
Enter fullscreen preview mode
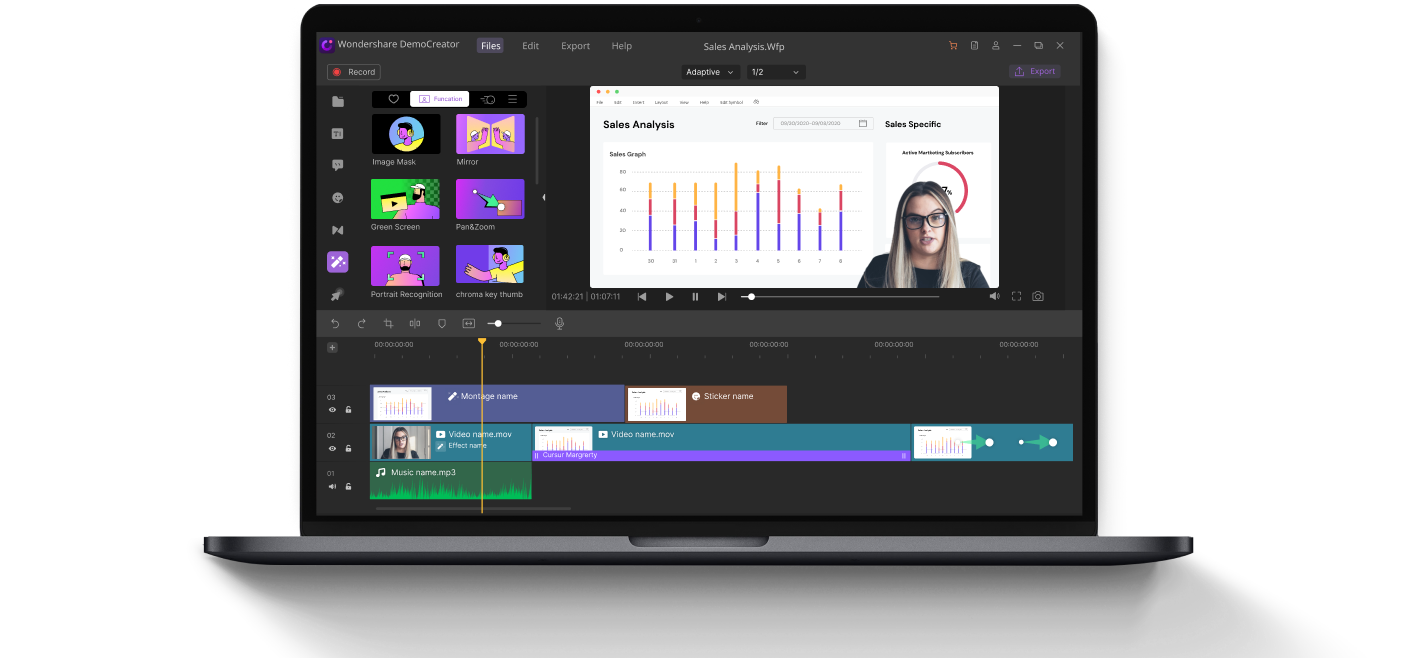(1016, 296)
